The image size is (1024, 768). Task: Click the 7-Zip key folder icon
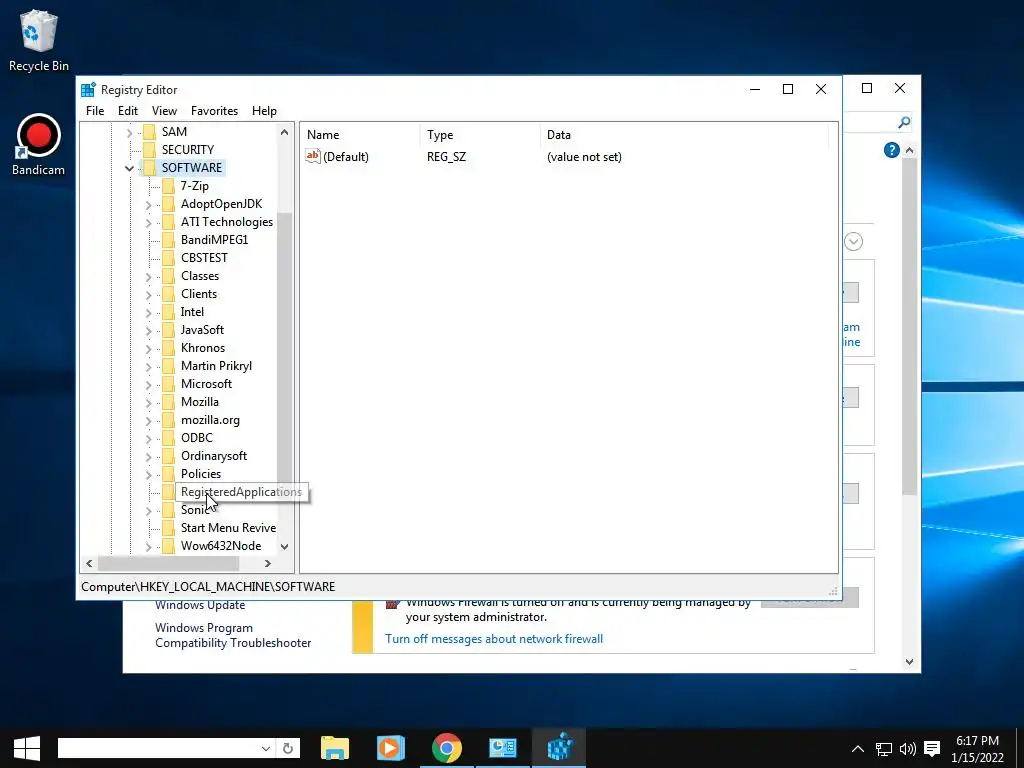(168, 186)
